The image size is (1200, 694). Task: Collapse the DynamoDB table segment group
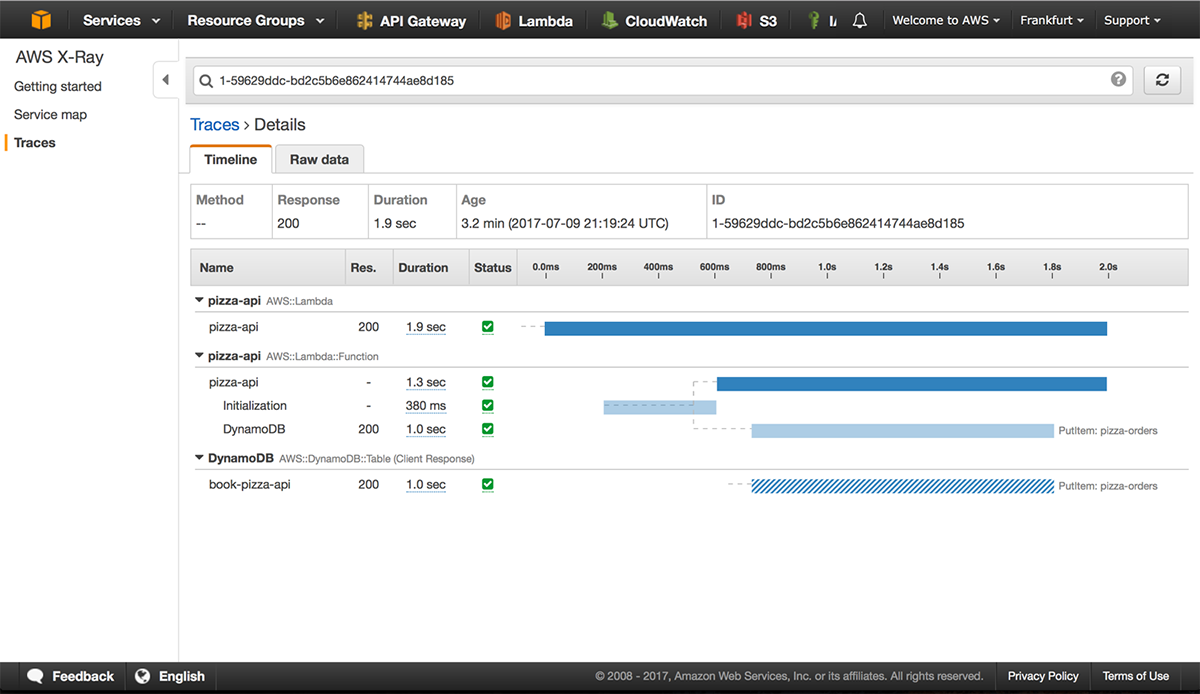click(198, 458)
